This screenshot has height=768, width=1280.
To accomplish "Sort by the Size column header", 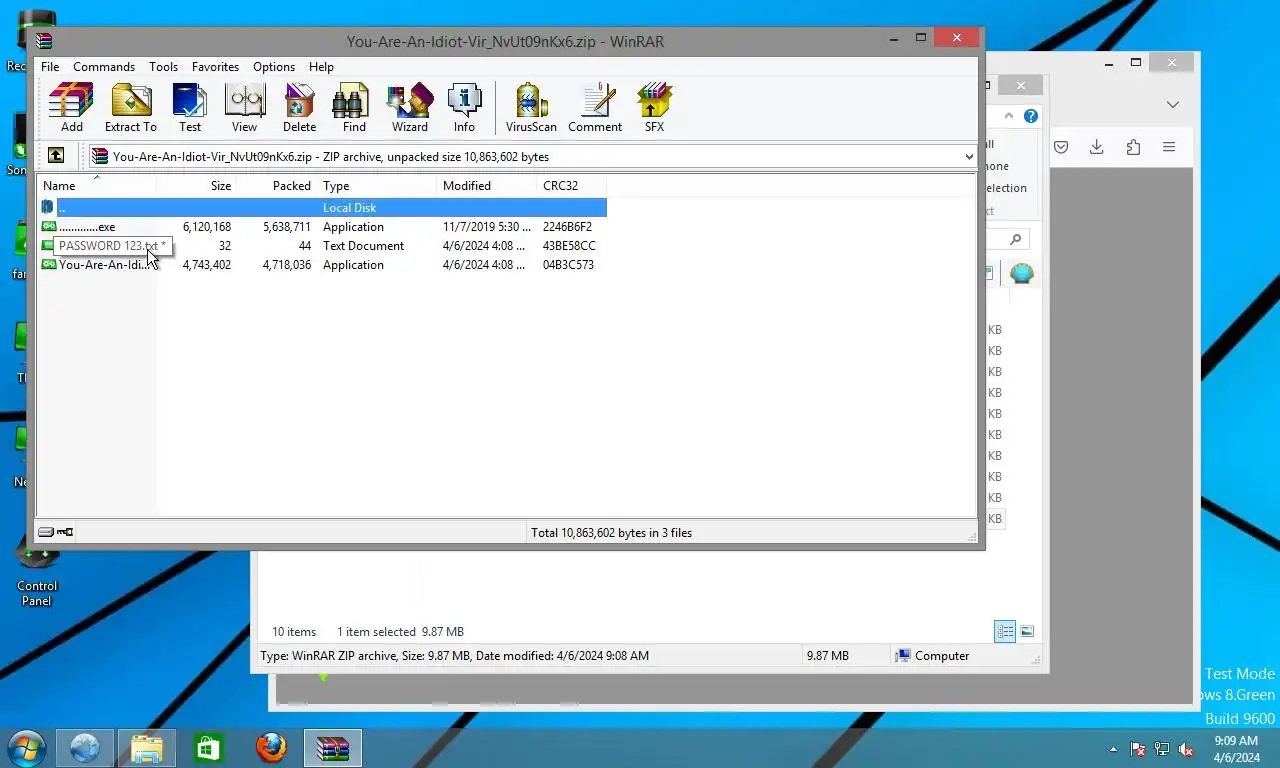I will pos(196,185).
